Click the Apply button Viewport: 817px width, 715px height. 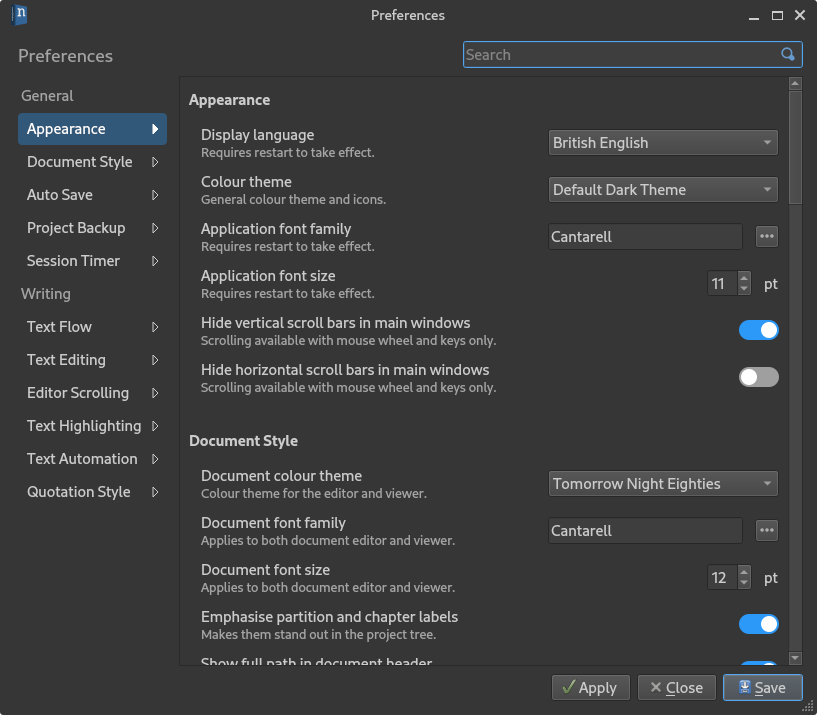coord(590,688)
